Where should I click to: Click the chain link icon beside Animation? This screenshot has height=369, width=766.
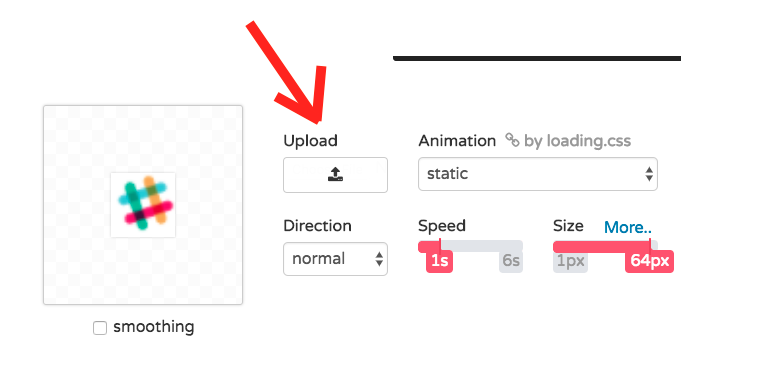click(x=512, y=140)
